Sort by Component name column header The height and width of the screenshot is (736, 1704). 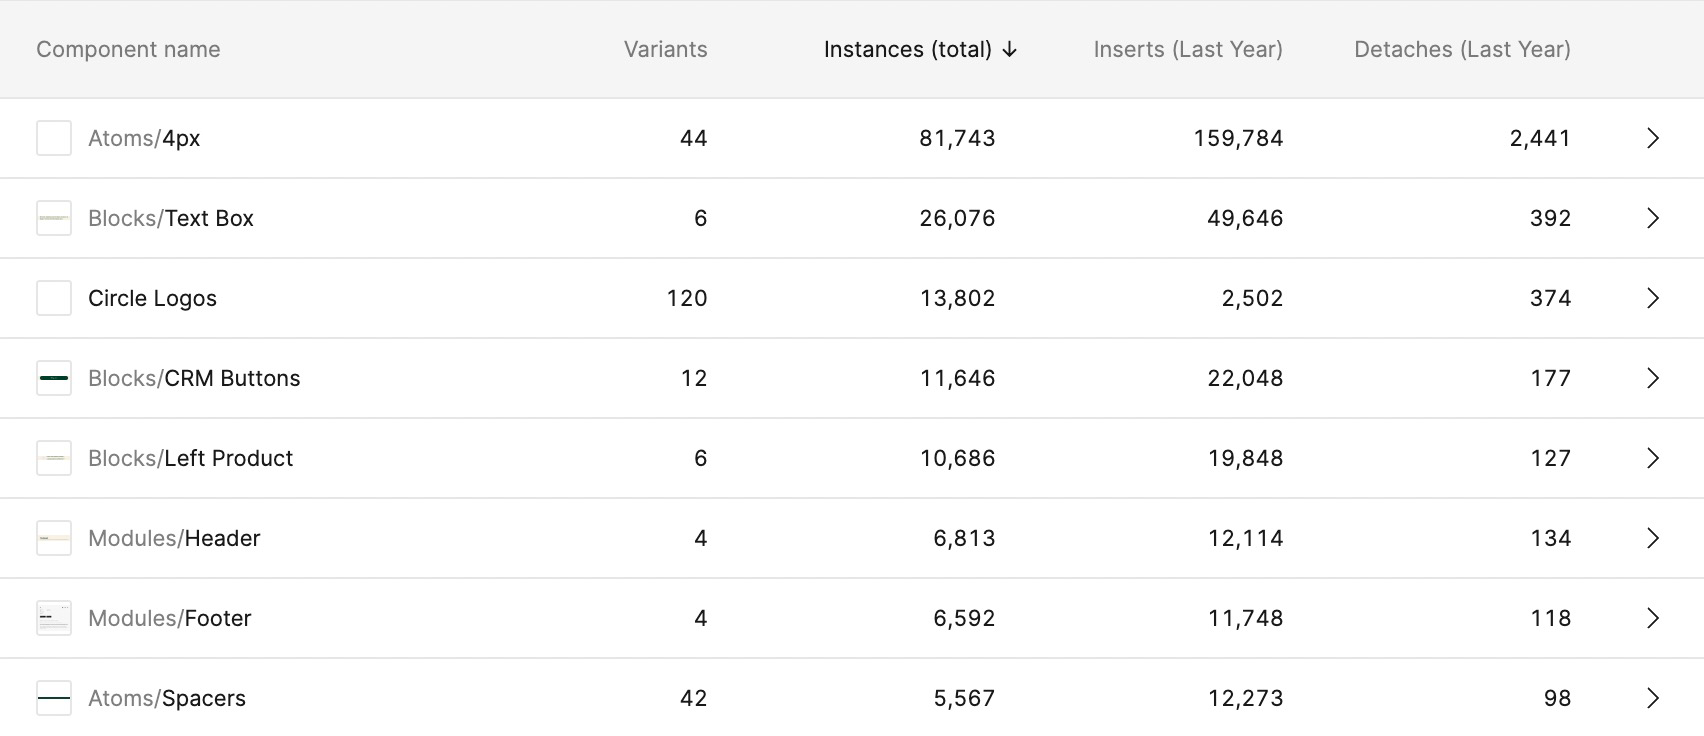pyautogui.click(x=128, y=50)
